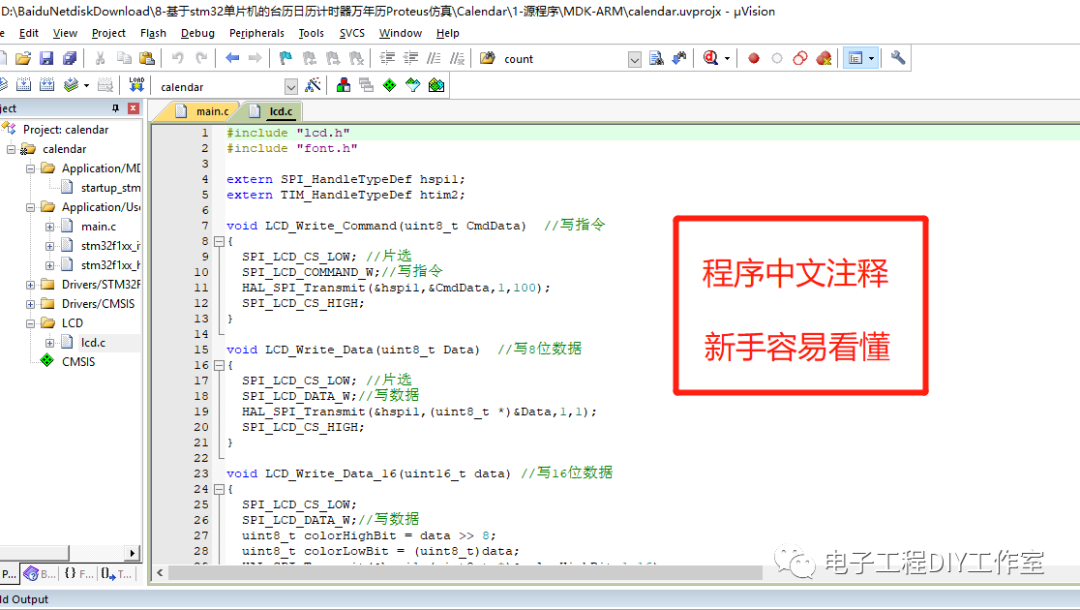Switch to the Templates tab in project panel

116,574
